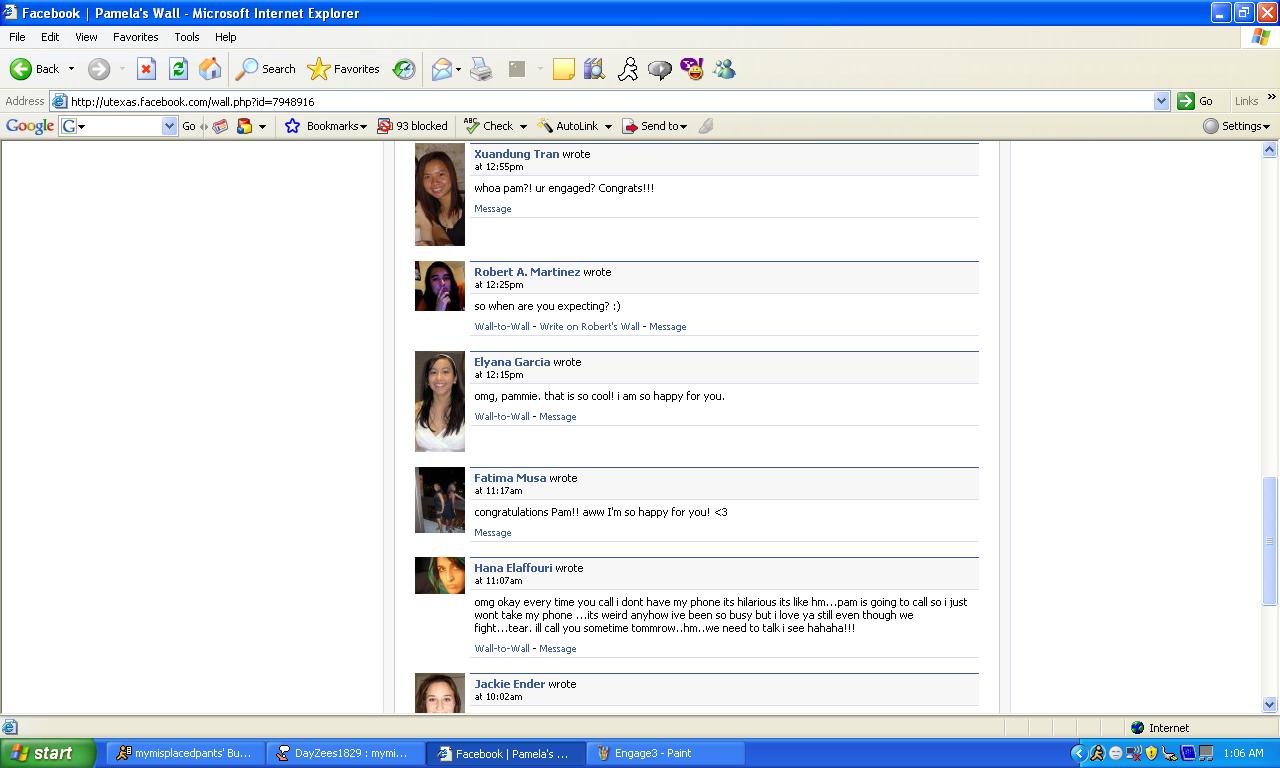Open Wall-to-Wall under Elyana Garcia's post
Viewport: 1280px width, 768px height.
coord(502,417)
